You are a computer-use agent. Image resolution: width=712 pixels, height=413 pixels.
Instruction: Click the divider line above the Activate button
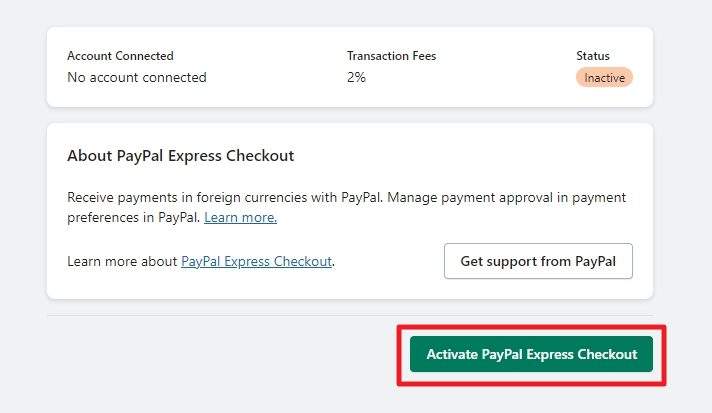[x=350, y=315]
